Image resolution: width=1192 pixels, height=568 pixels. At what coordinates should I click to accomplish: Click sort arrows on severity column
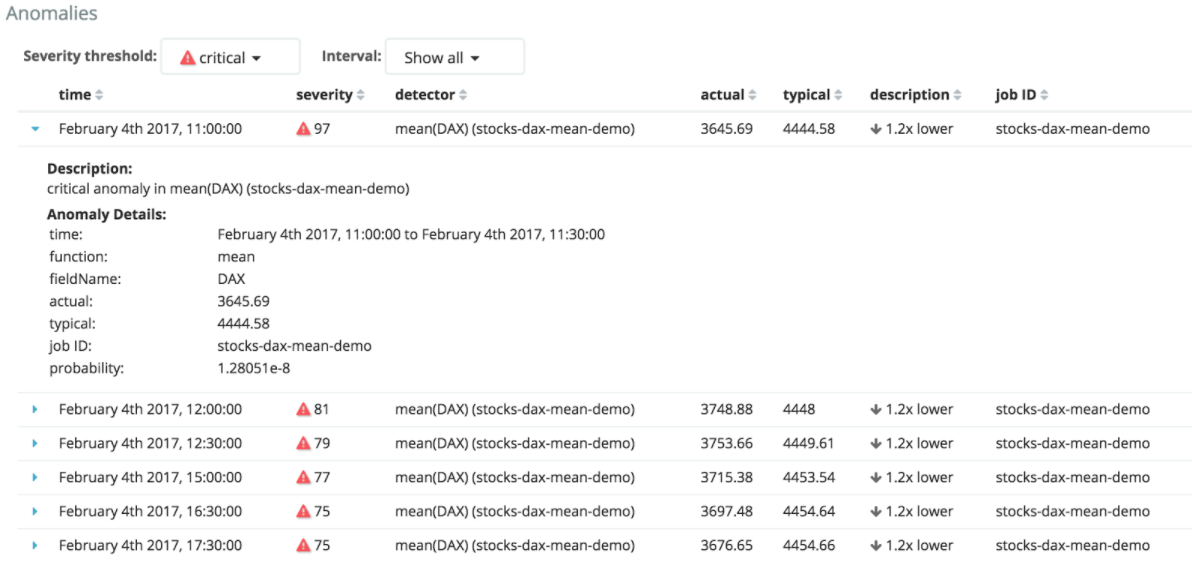point(360,95)
